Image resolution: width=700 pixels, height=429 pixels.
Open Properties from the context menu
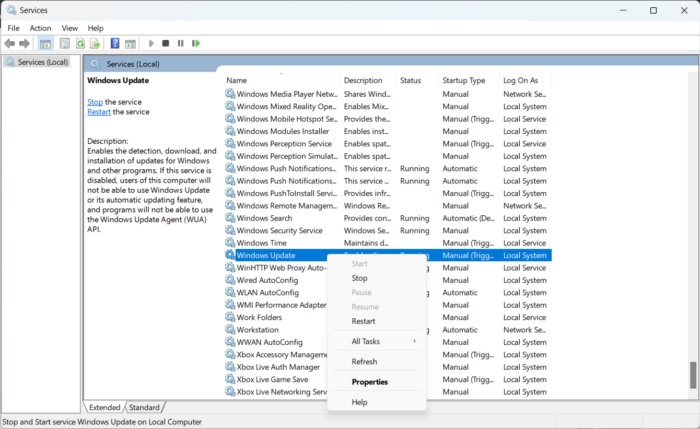(x=370, y=382)
